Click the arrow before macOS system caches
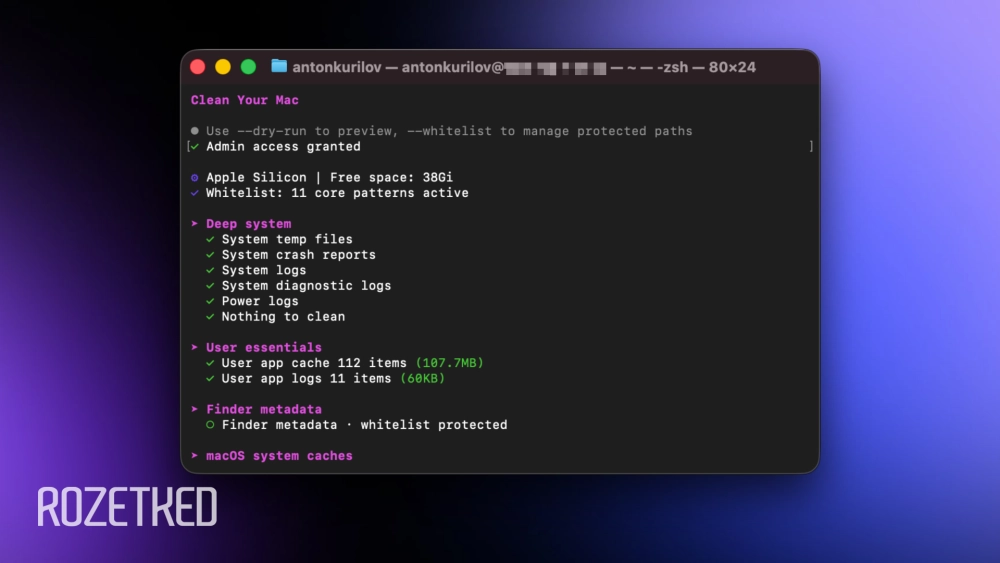Image resolution: width=1000 pixels, height=563 pixels. 195,456
